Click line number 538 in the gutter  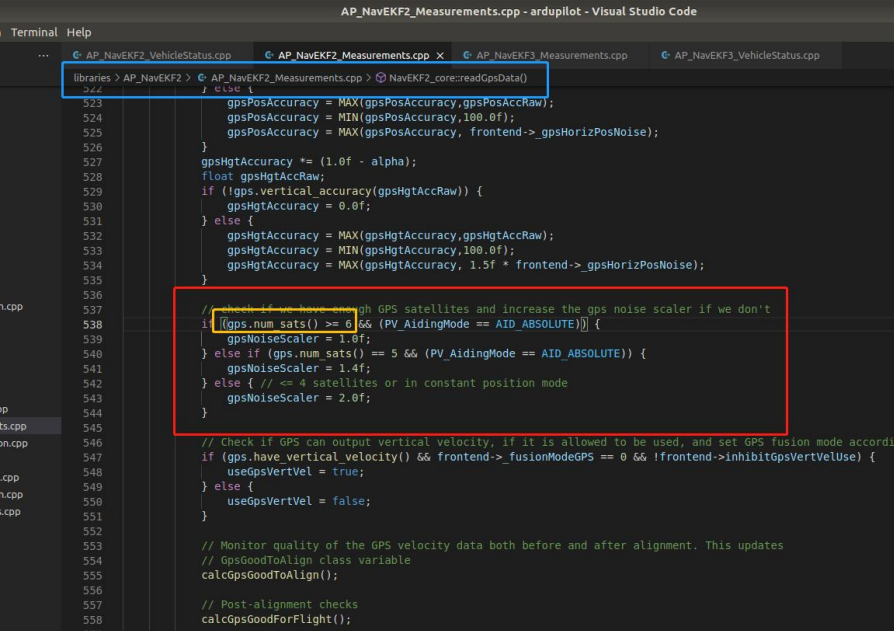(92, 324)
